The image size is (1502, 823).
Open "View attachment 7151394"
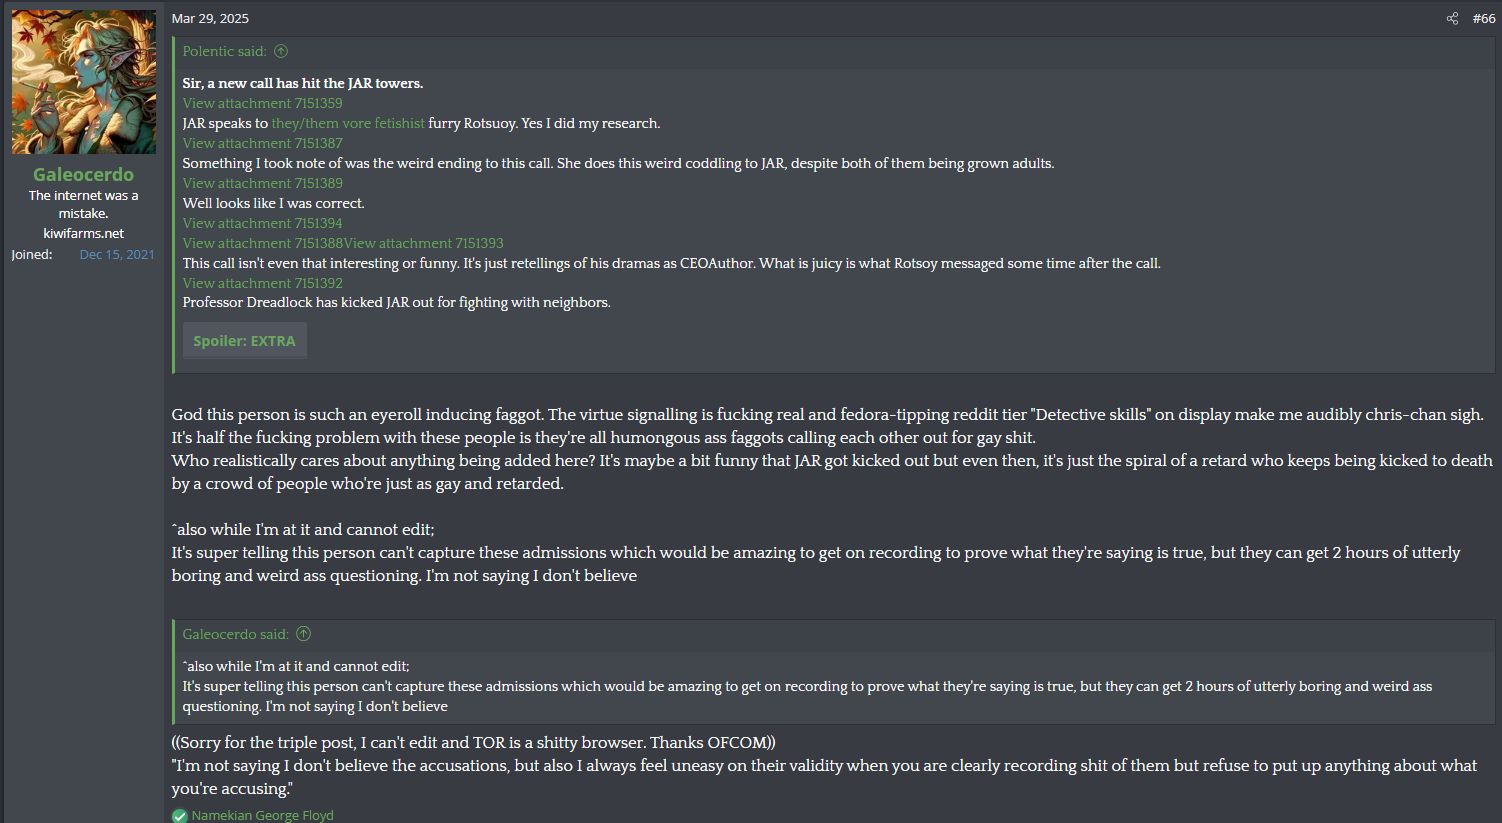tap(262, 223)
